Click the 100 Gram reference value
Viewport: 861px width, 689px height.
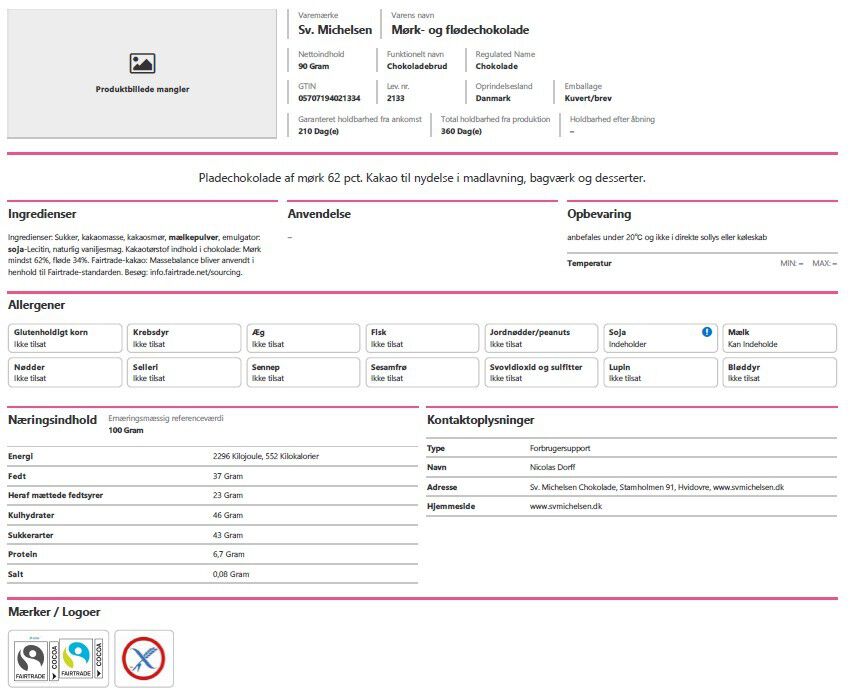coord(126,430)
